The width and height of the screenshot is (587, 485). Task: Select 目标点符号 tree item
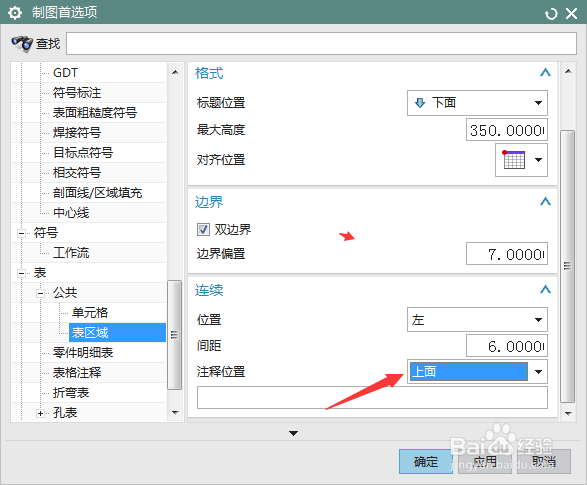tap(83, 153)
